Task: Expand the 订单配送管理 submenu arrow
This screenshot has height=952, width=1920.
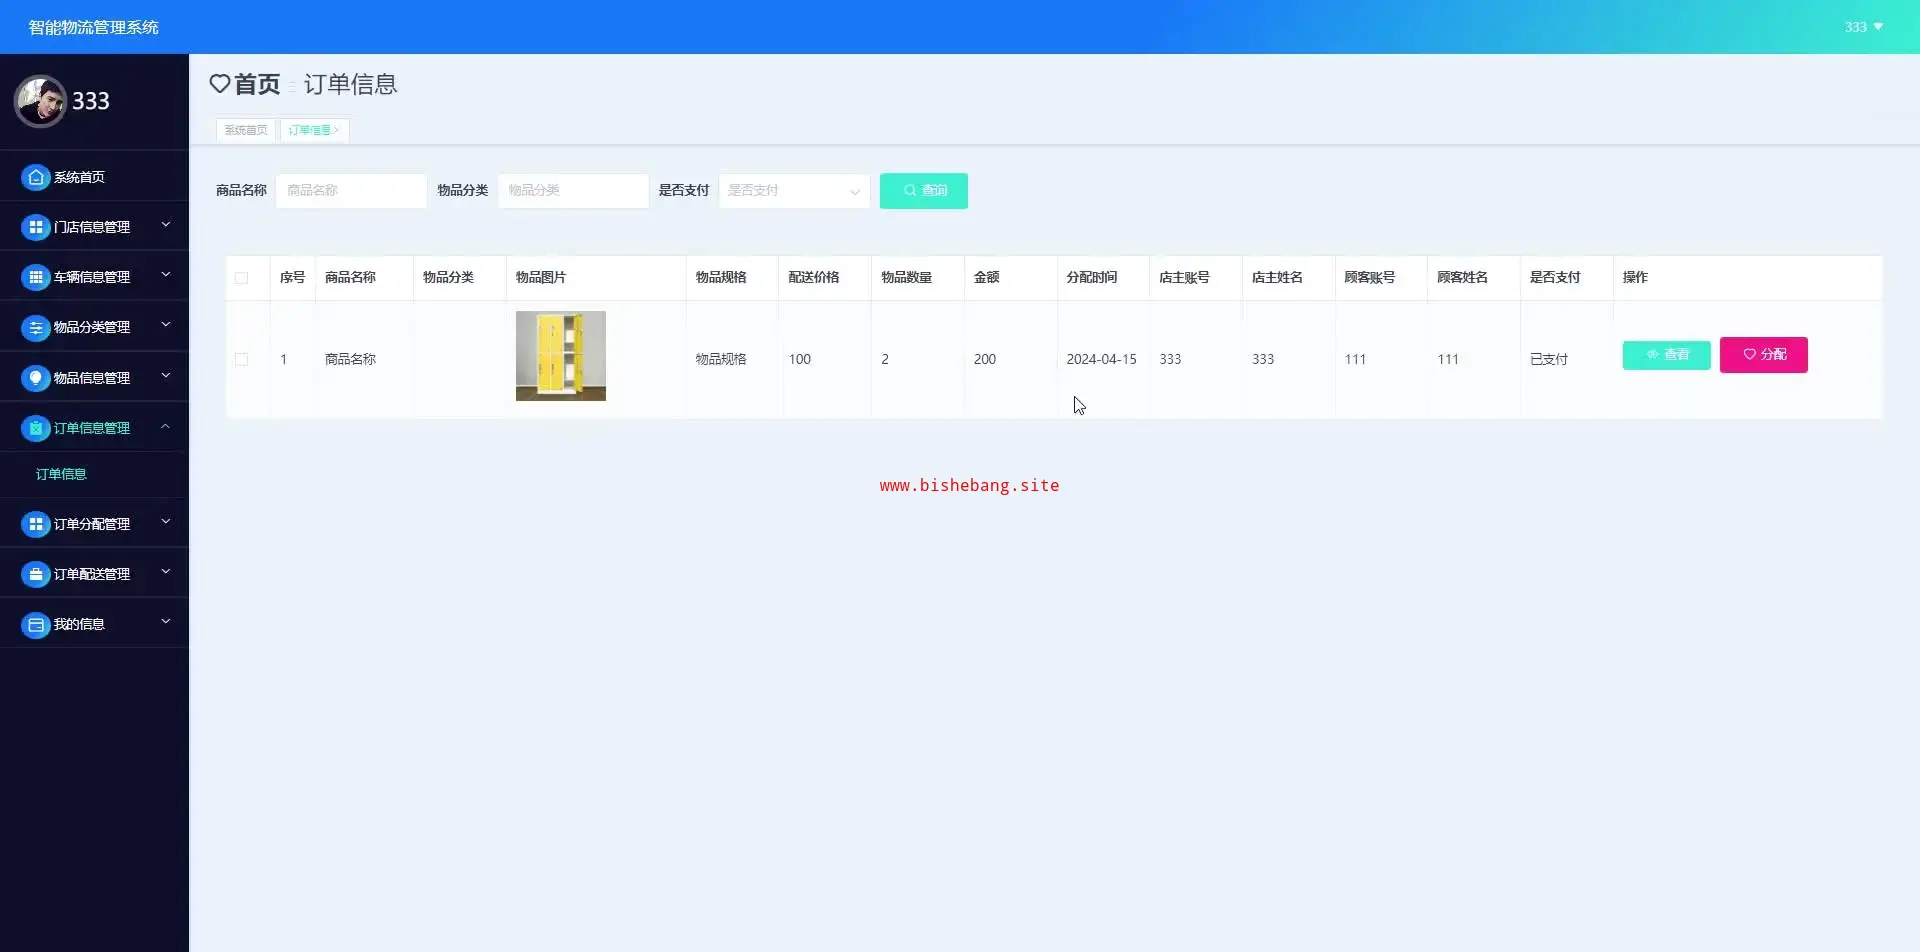Action: (166, 572)
